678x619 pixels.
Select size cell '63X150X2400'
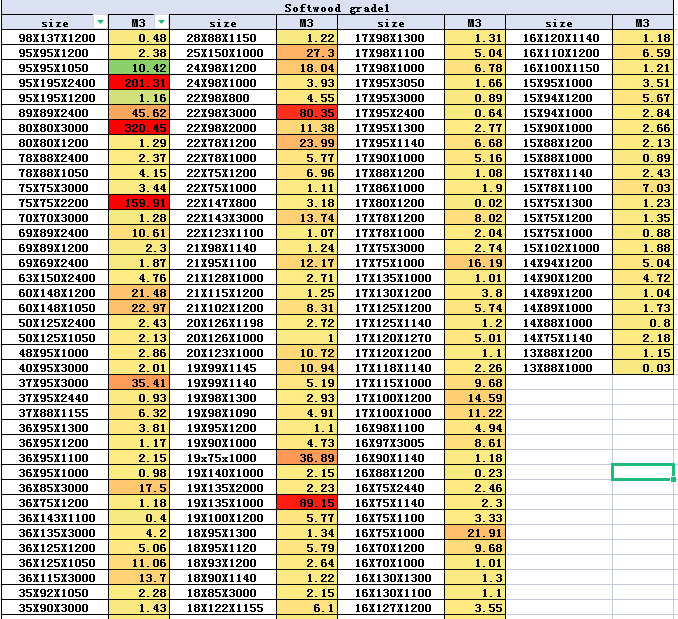point(55,278)
